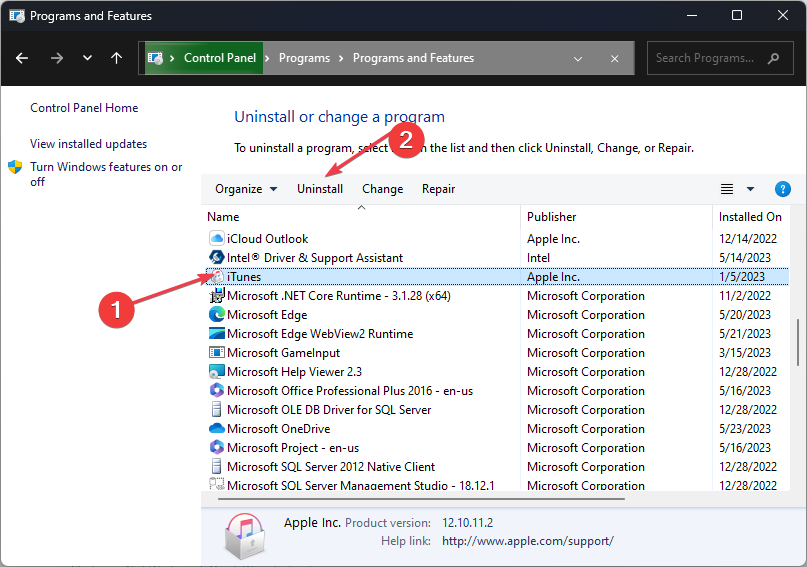
Task: Click the Microsoft GameInput icon
Action: 217,352
